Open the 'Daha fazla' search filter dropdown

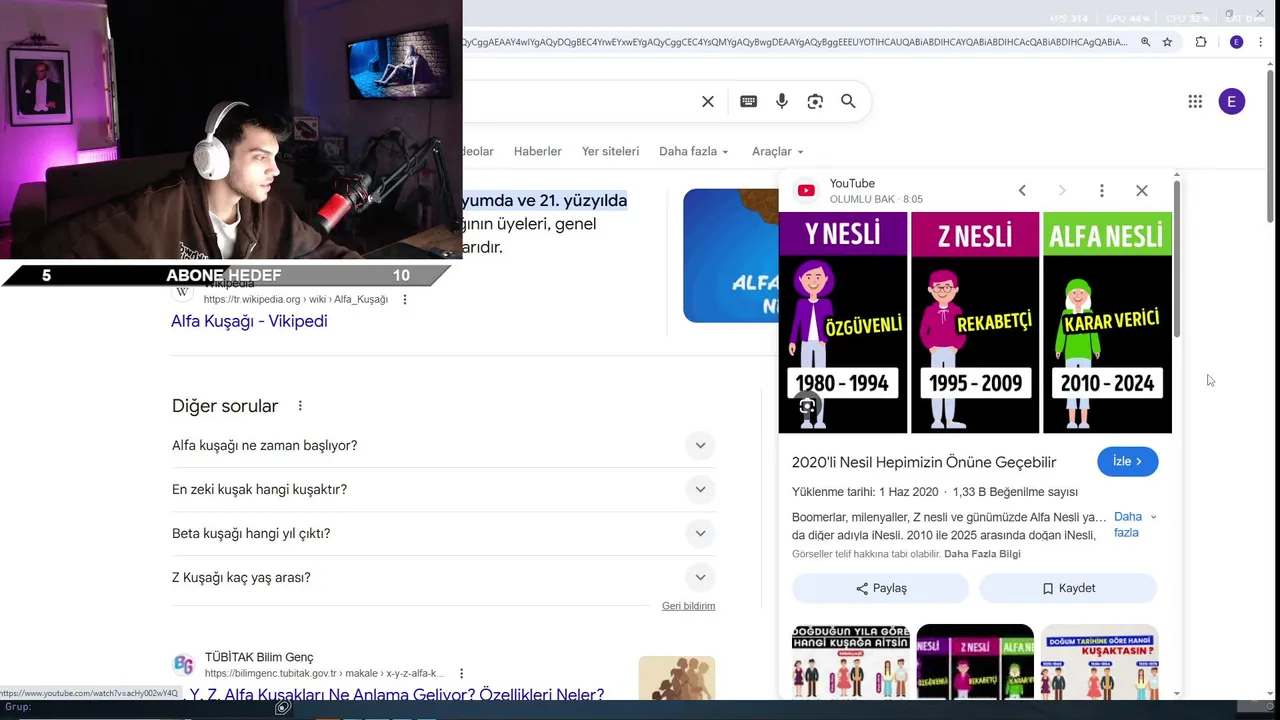[694, 151]
